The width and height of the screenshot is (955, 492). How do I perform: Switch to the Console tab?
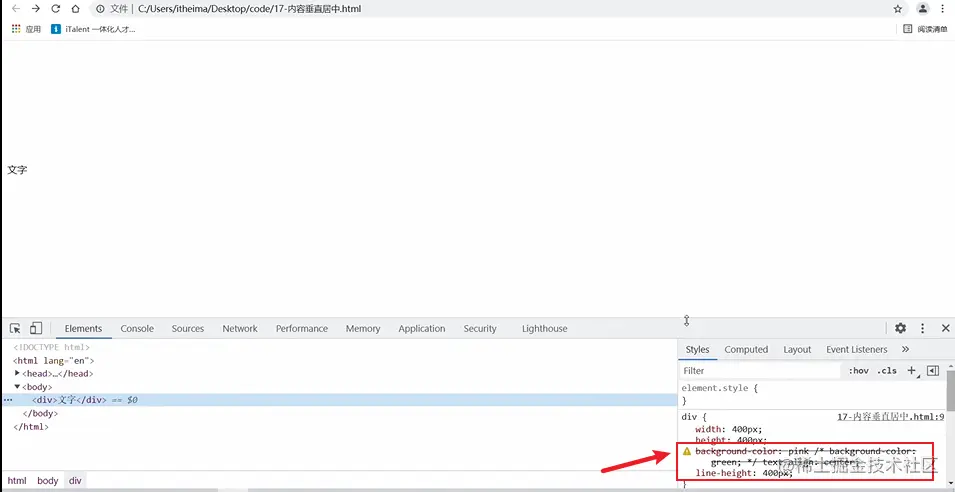(137, 328)
